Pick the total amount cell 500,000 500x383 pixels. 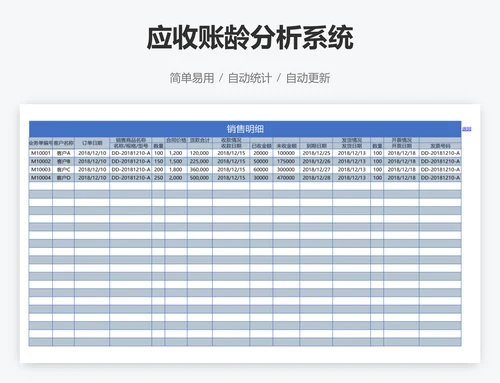click(x=200, y=178)
